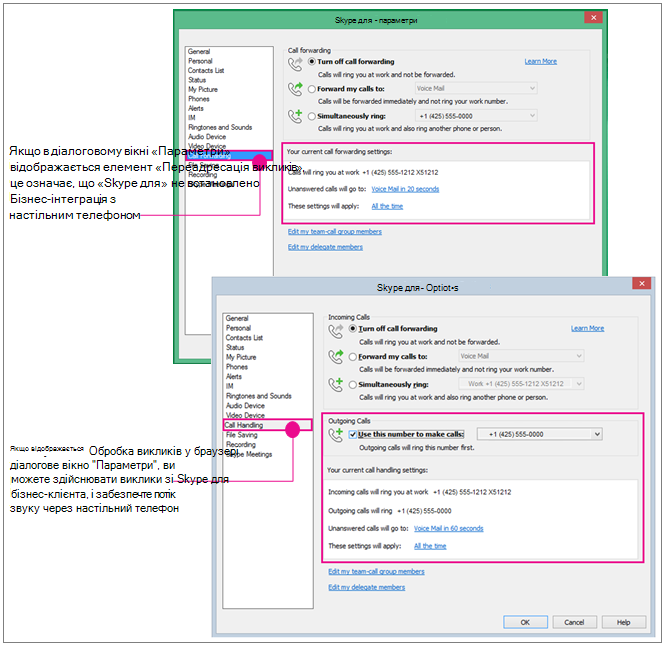The height and width of the screenshot is (647, 667).
Task: Open Voice Mail in 20 seconds link
Action: click(405, 189)
